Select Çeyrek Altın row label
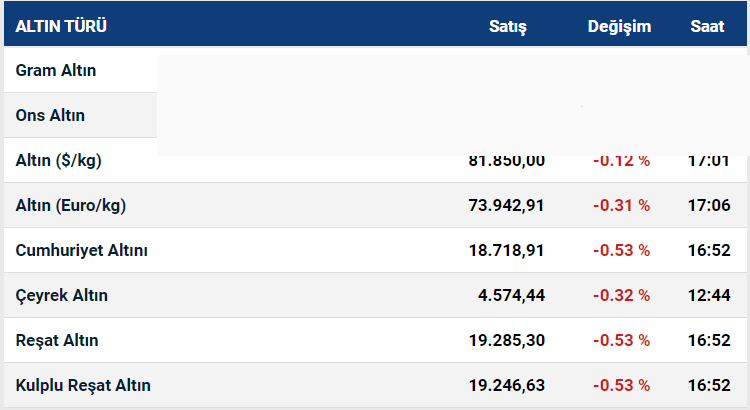The width and height of the screenshot is (750, 410). point(62,295)
